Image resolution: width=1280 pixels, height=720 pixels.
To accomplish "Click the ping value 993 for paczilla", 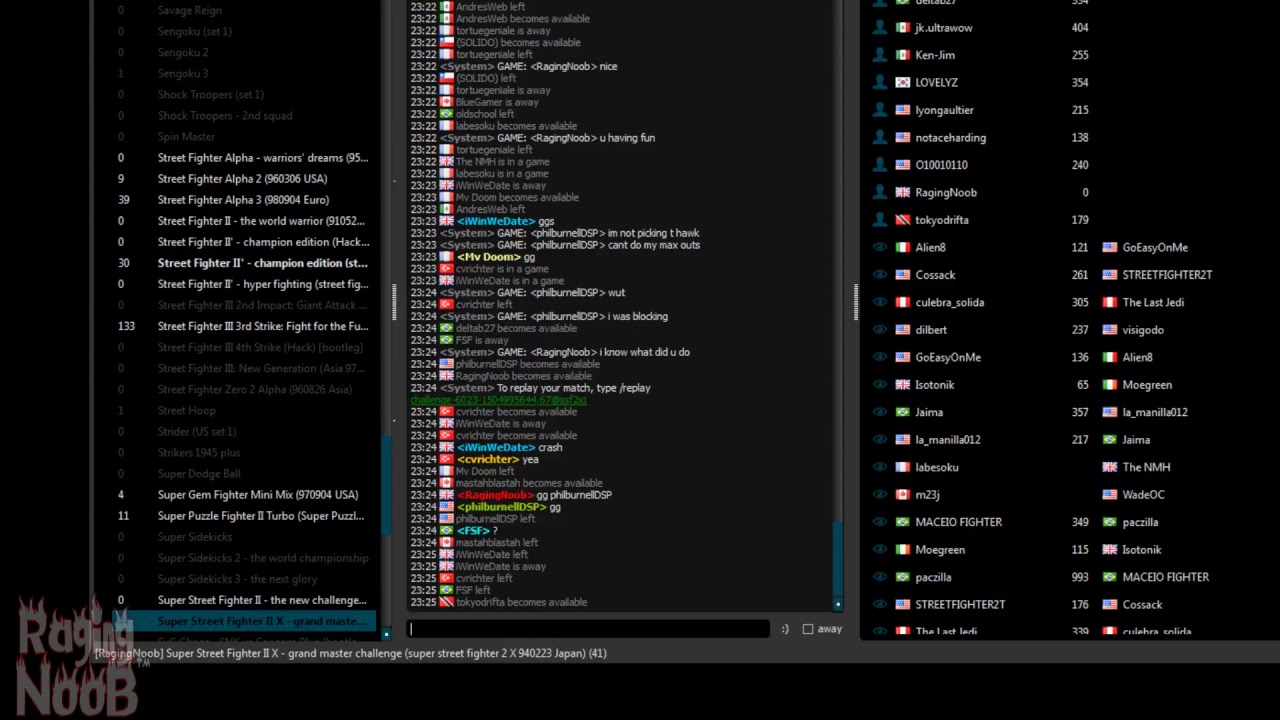I will pyautogui.click(x=1080, y=577).
